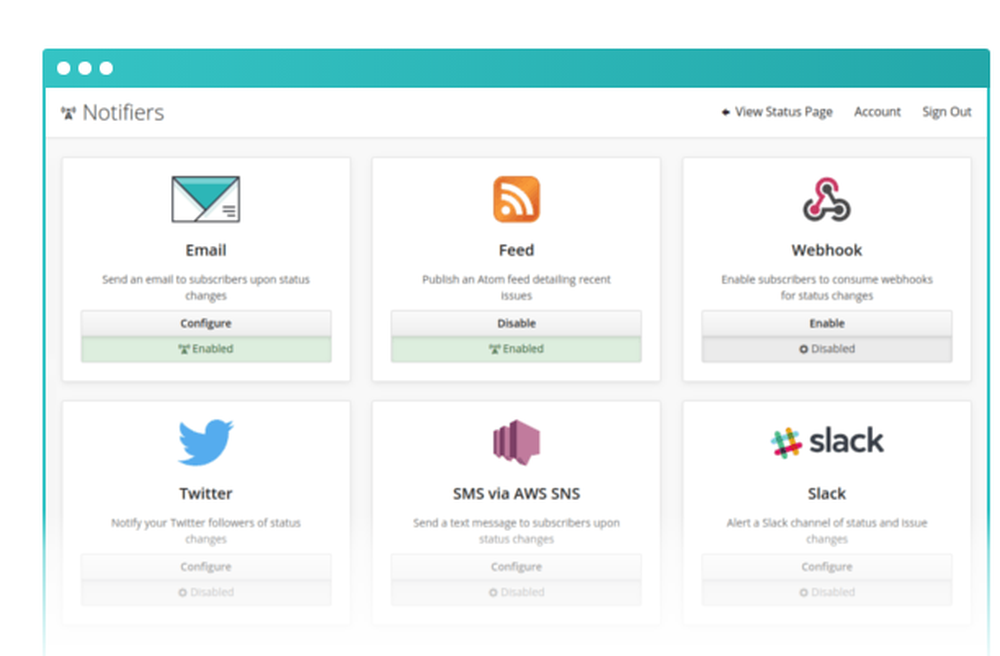The width and height of the screenshot is (1000, 656).
Task: Go to the Account page
Action: pos(878,112)
